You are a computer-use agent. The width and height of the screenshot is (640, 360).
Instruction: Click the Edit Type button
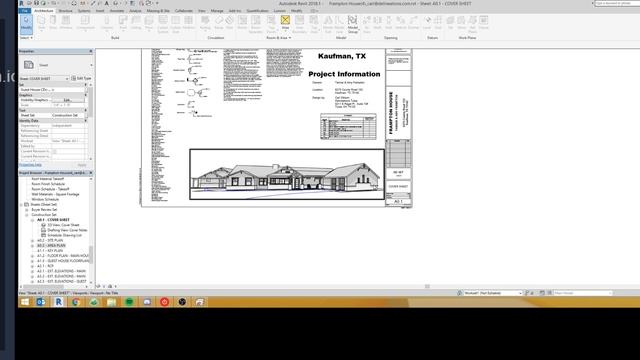81,78
